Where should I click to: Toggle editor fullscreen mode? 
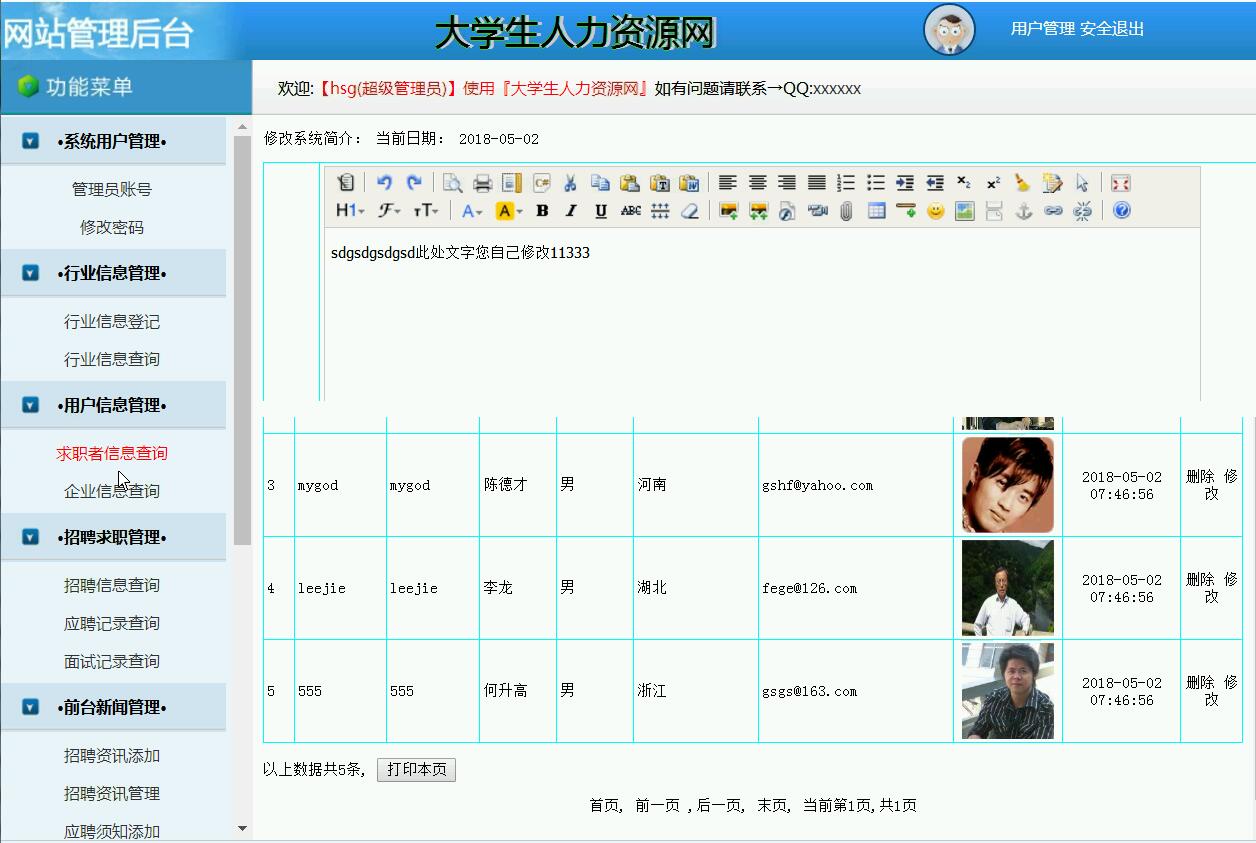[1120, 182]
